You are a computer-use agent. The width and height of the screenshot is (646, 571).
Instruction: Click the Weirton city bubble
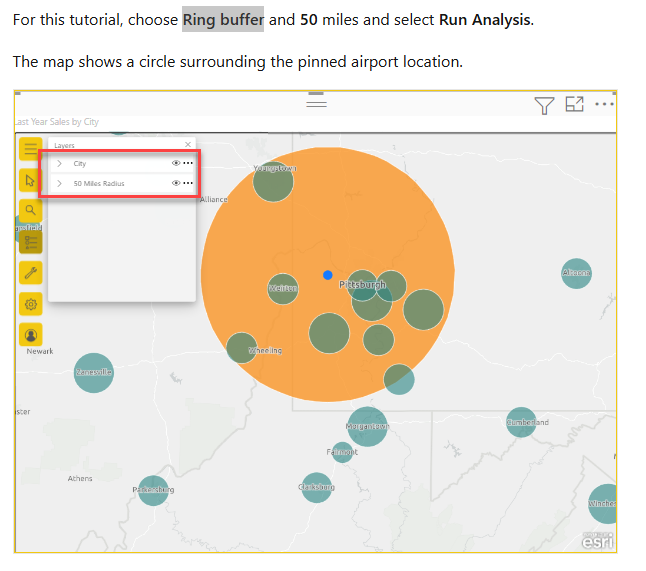283,289
